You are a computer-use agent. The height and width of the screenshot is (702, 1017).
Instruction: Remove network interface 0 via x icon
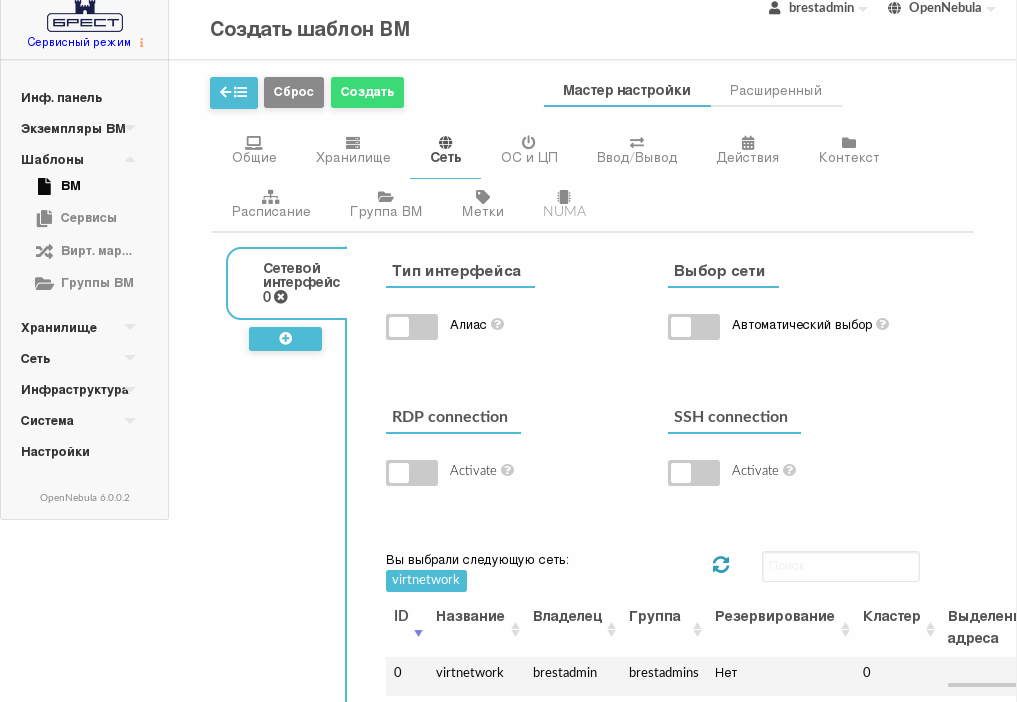tap(281, 297)
